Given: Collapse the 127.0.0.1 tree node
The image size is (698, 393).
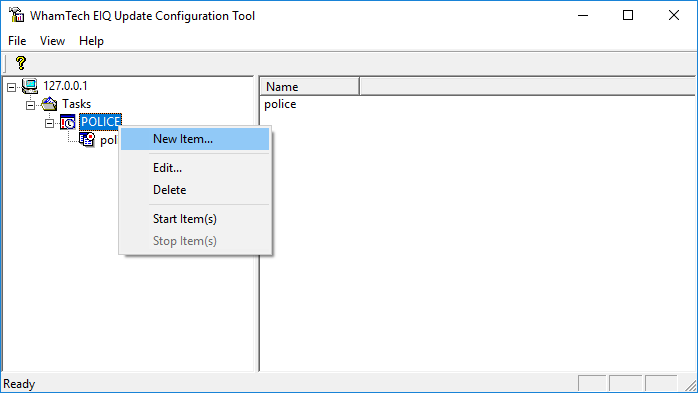Looking at the screenshot, I should pyautogui.click(x=12, y=87).
